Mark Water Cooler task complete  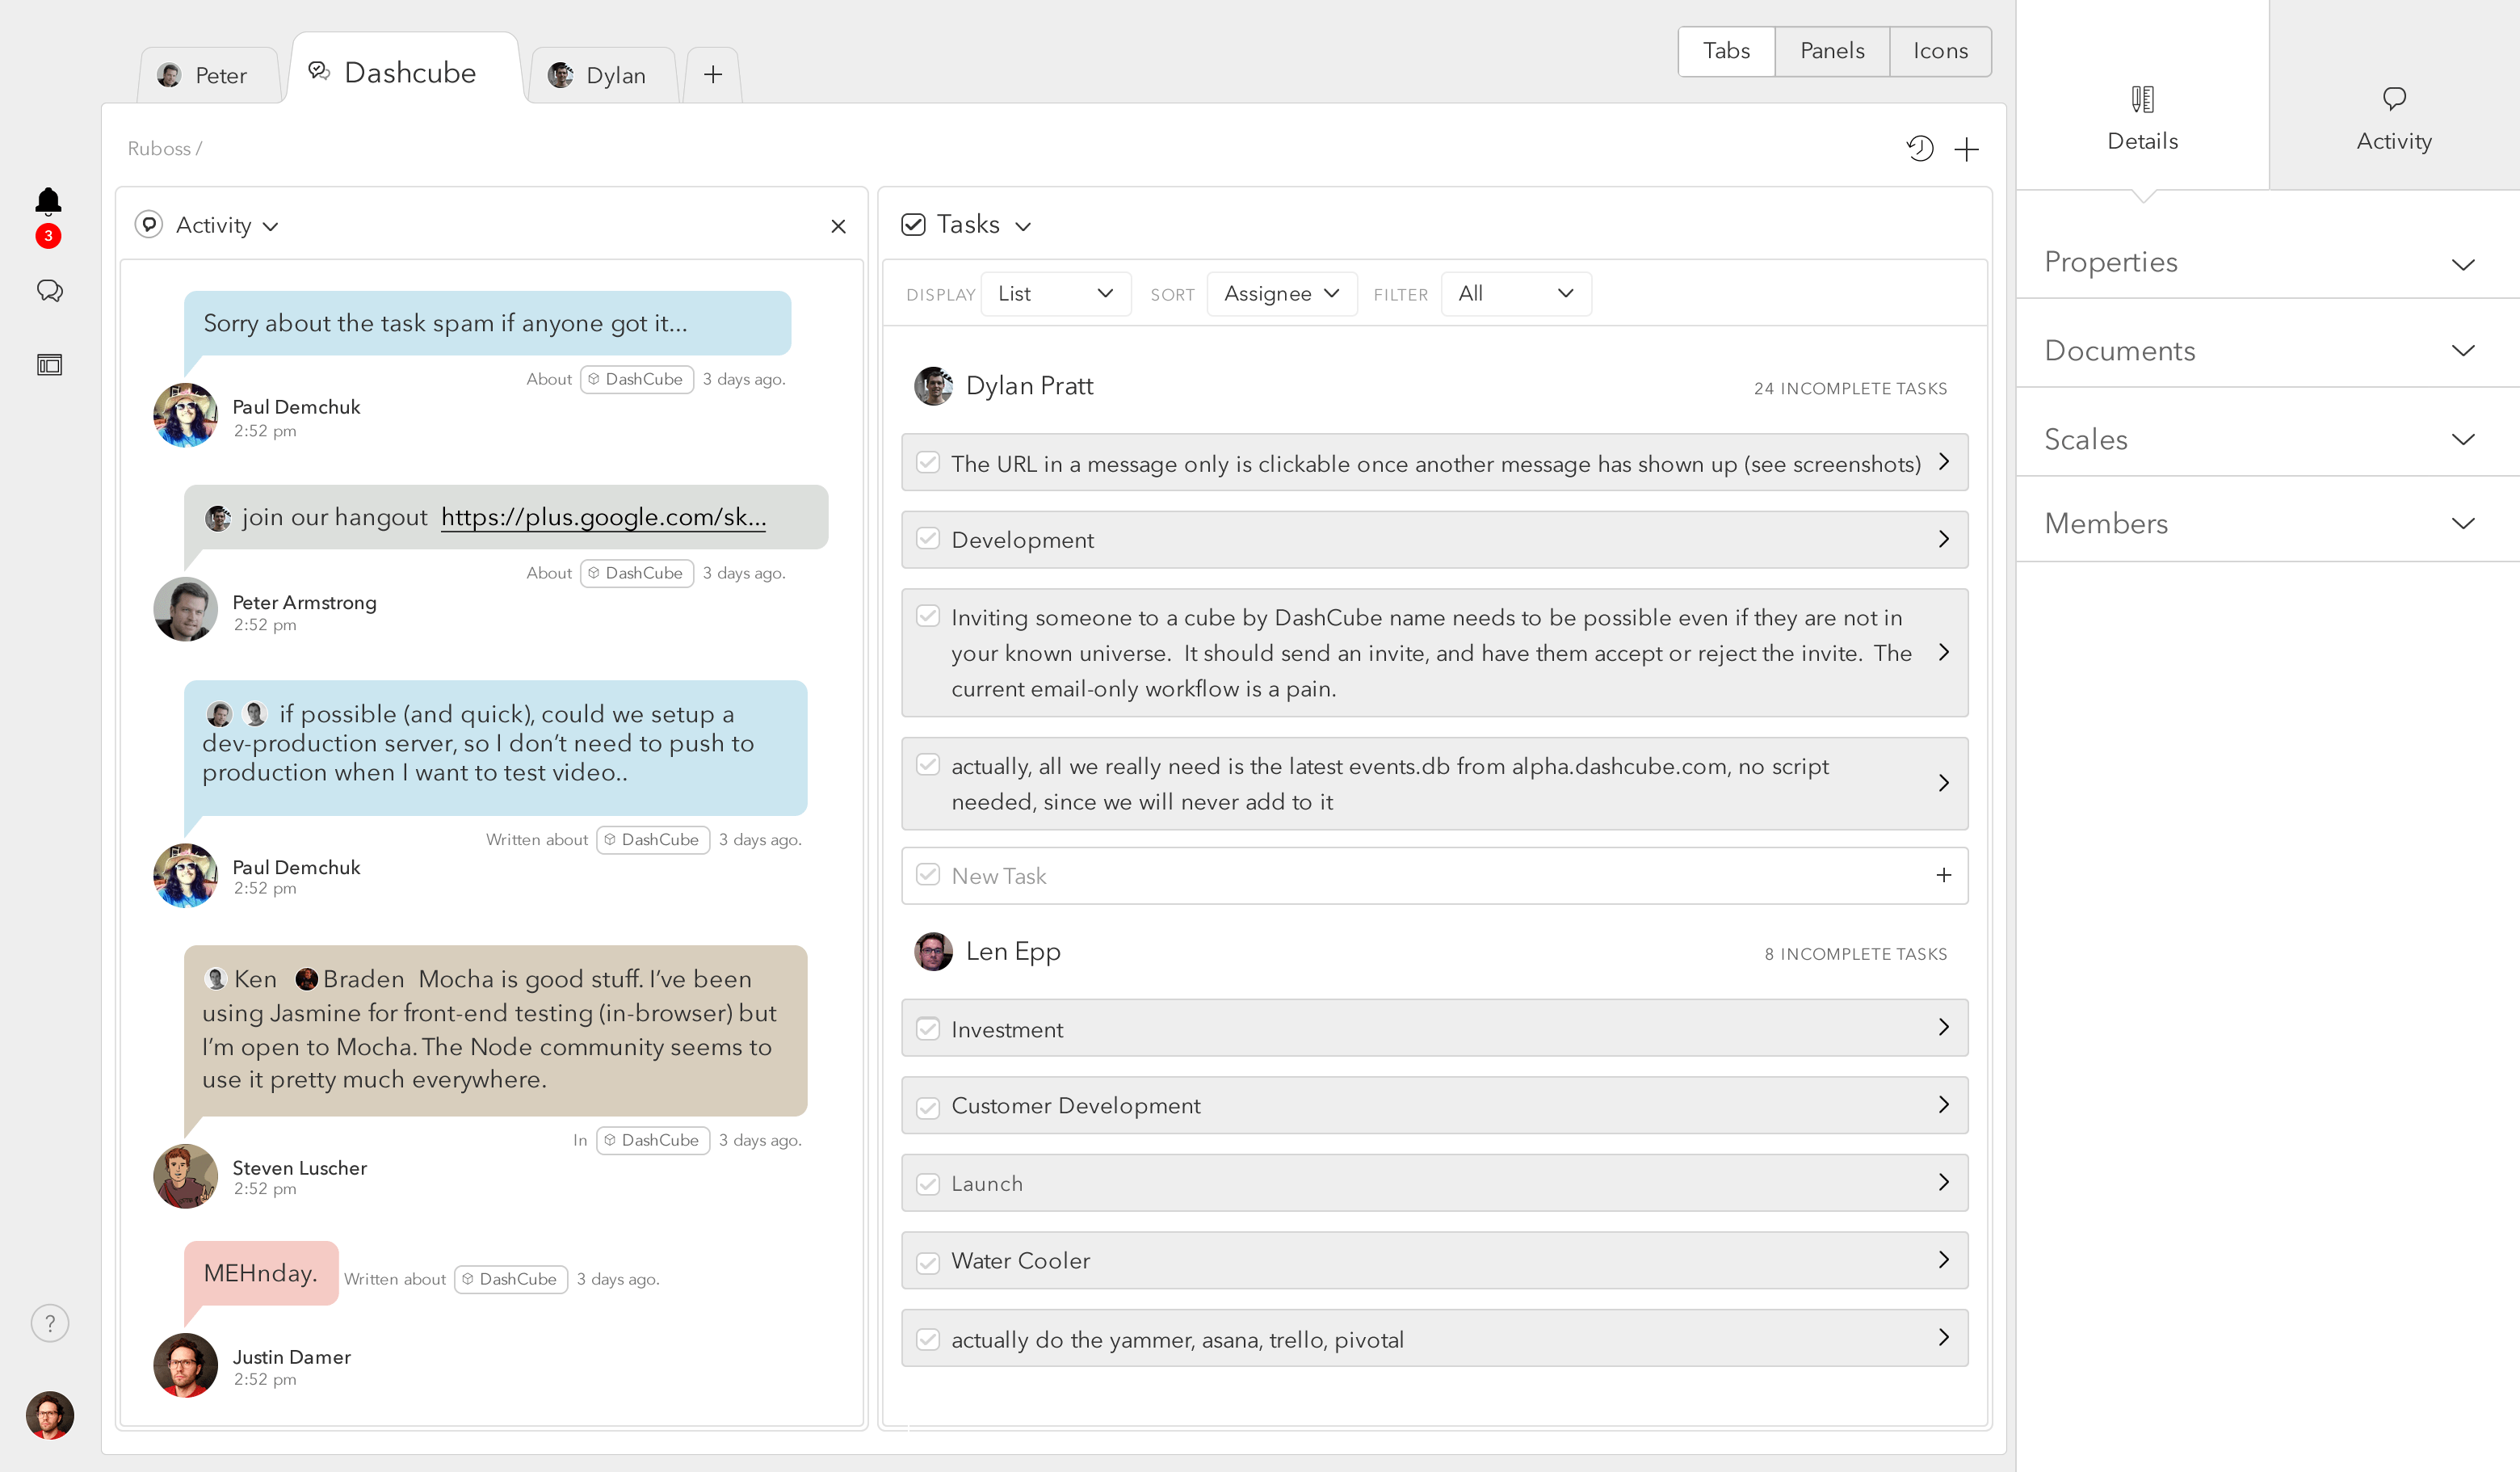point(928,1261)
